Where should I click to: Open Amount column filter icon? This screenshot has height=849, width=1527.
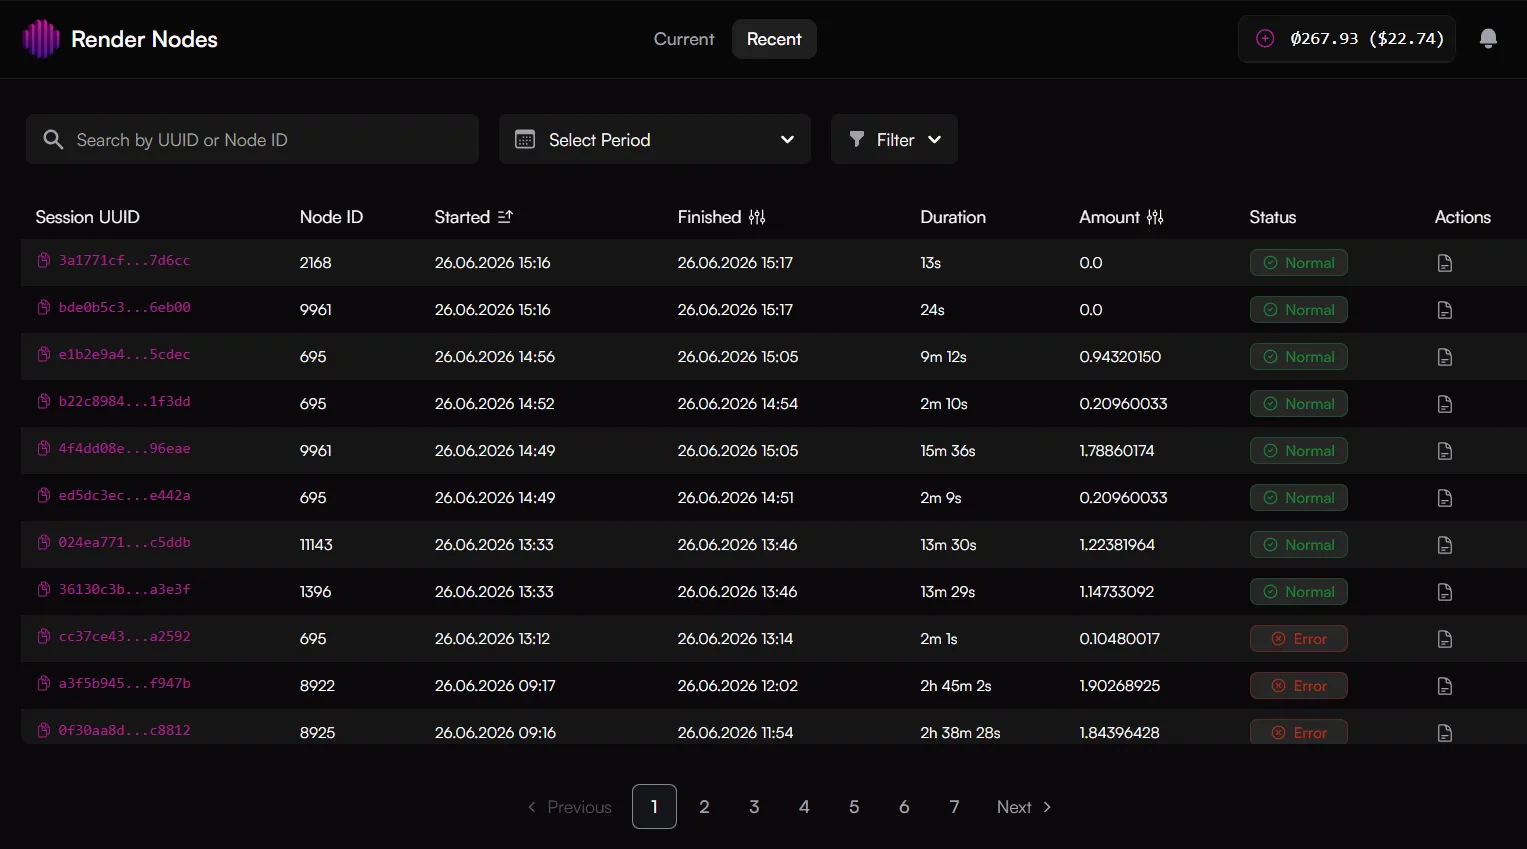(x=1155, y=217)
